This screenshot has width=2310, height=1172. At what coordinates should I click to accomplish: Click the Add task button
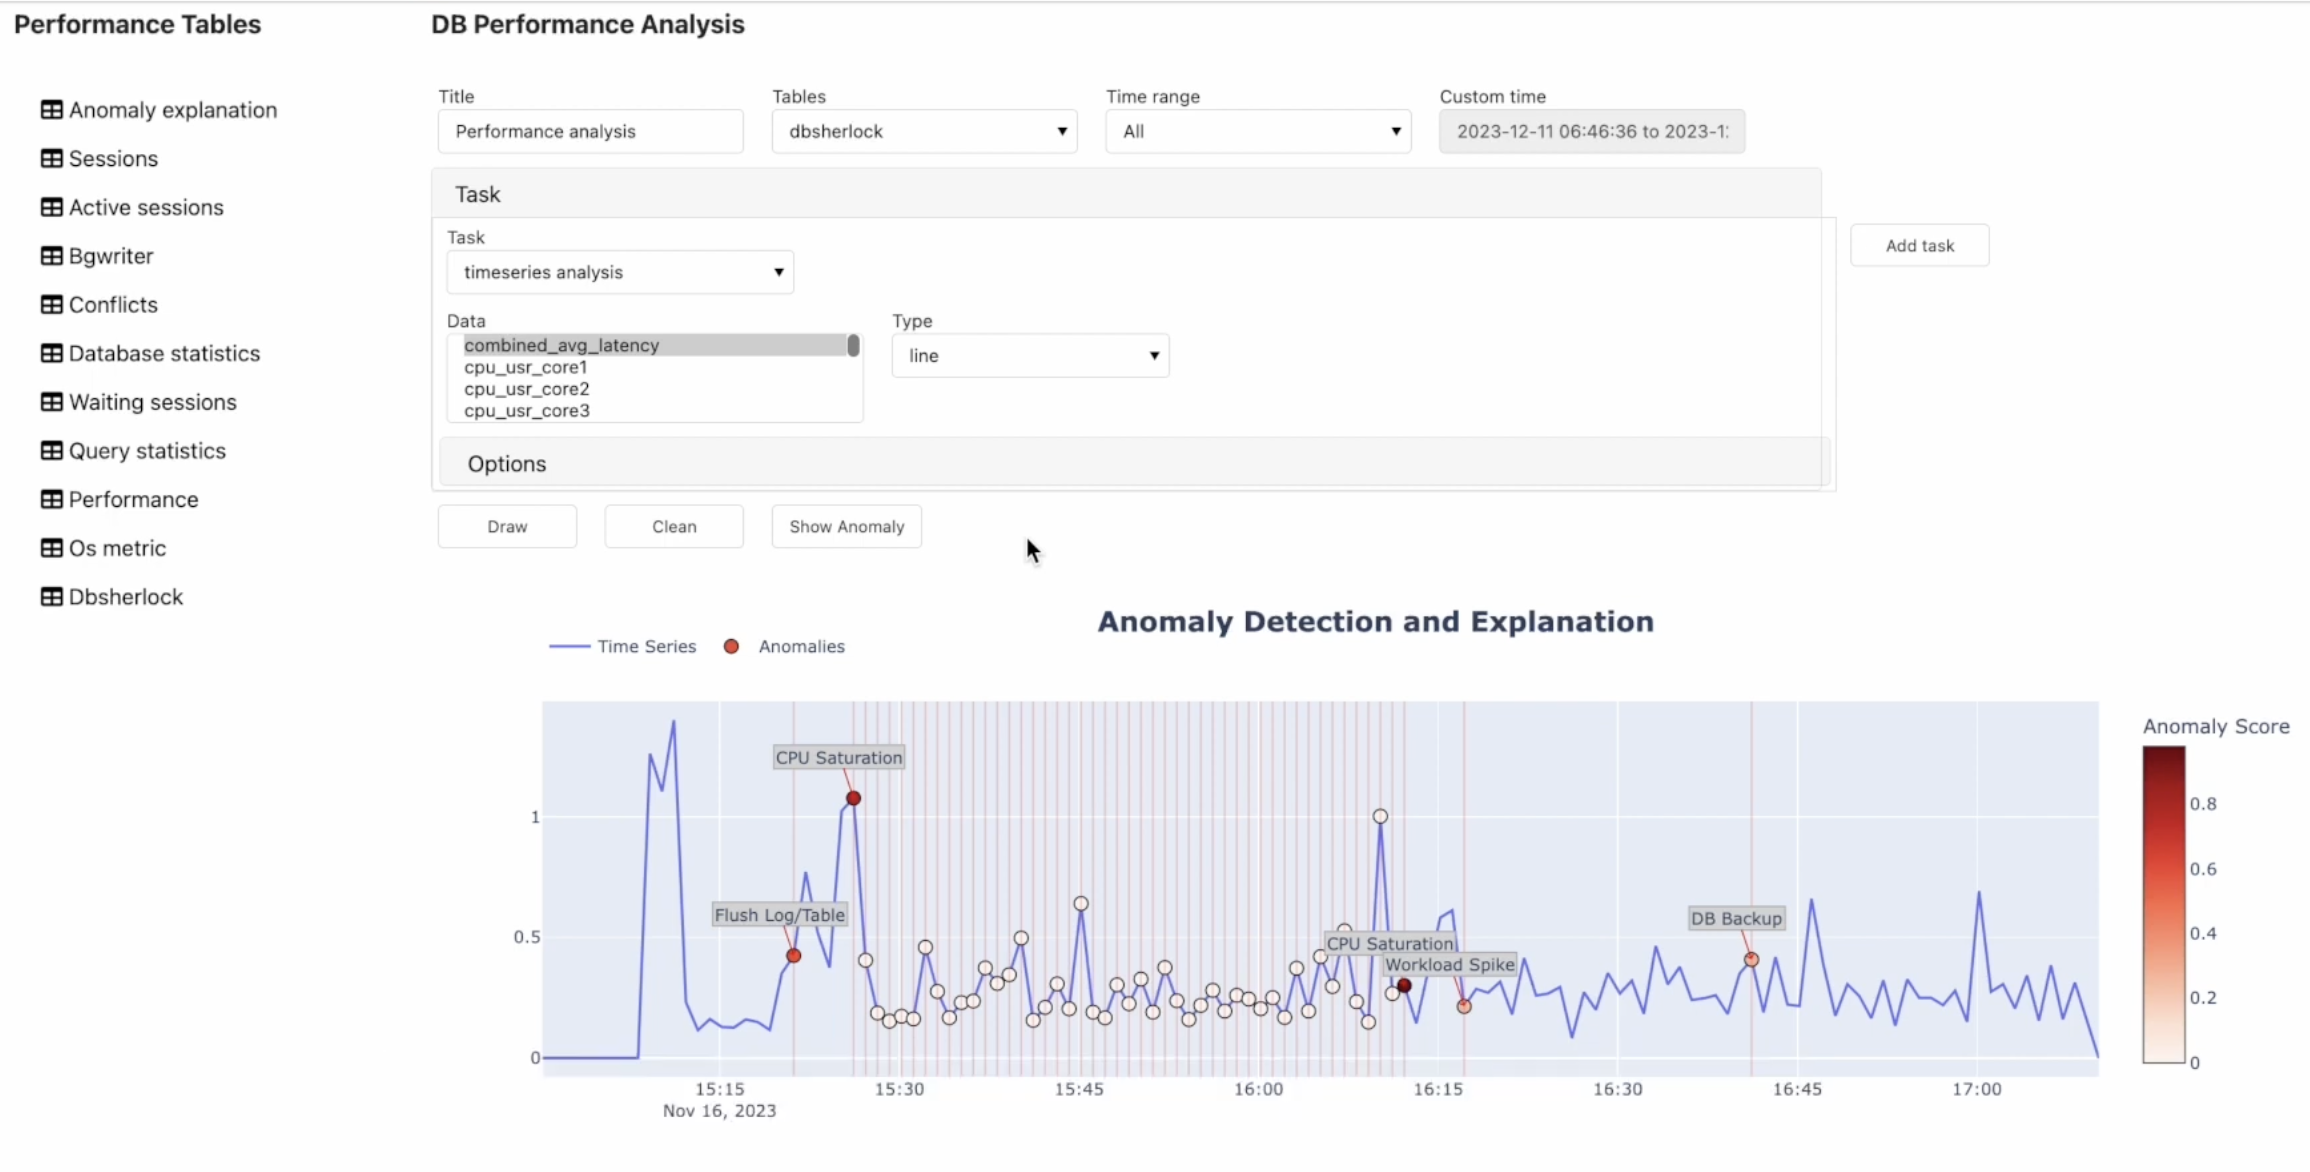point(1920,245)
